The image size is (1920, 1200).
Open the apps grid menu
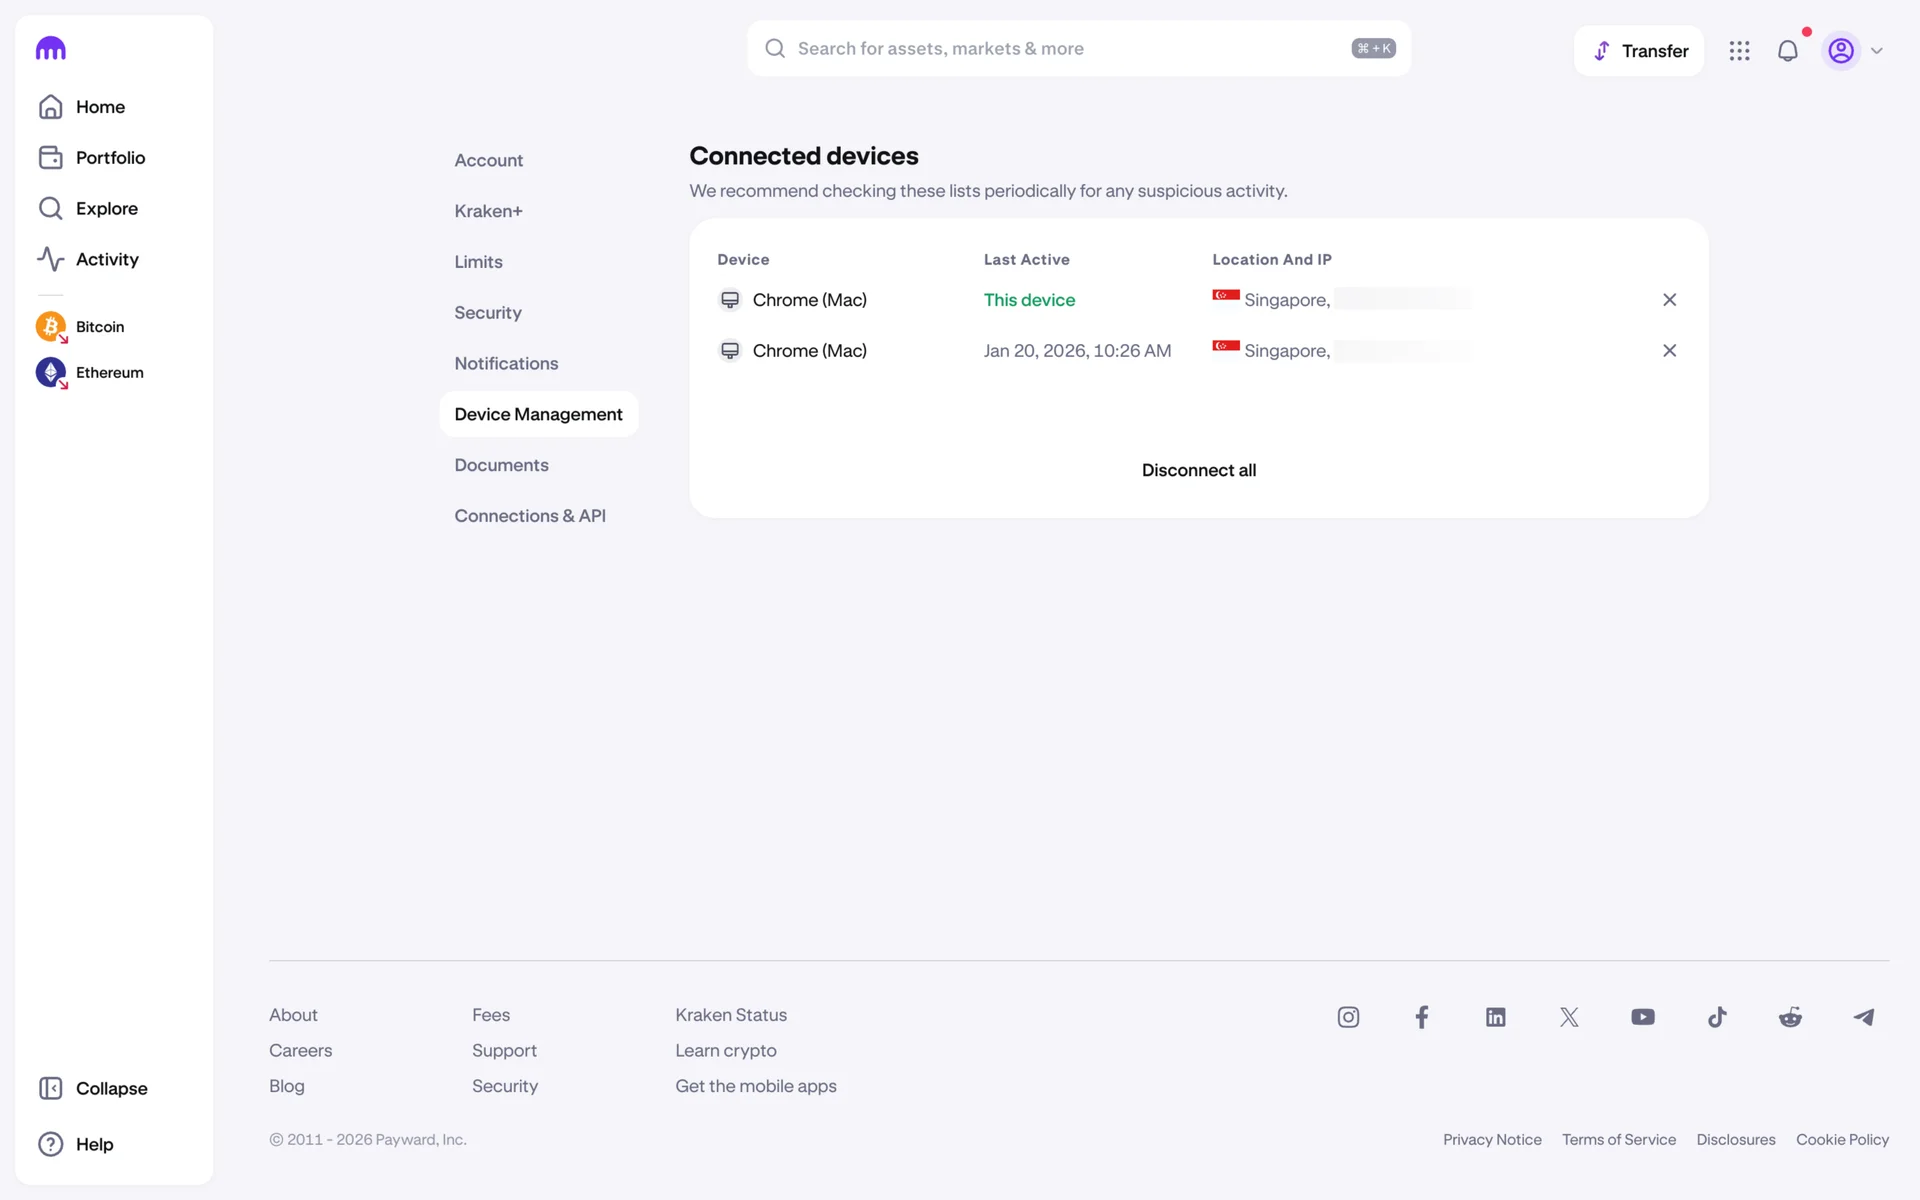pyautogui.click(x=1739, y=50)
